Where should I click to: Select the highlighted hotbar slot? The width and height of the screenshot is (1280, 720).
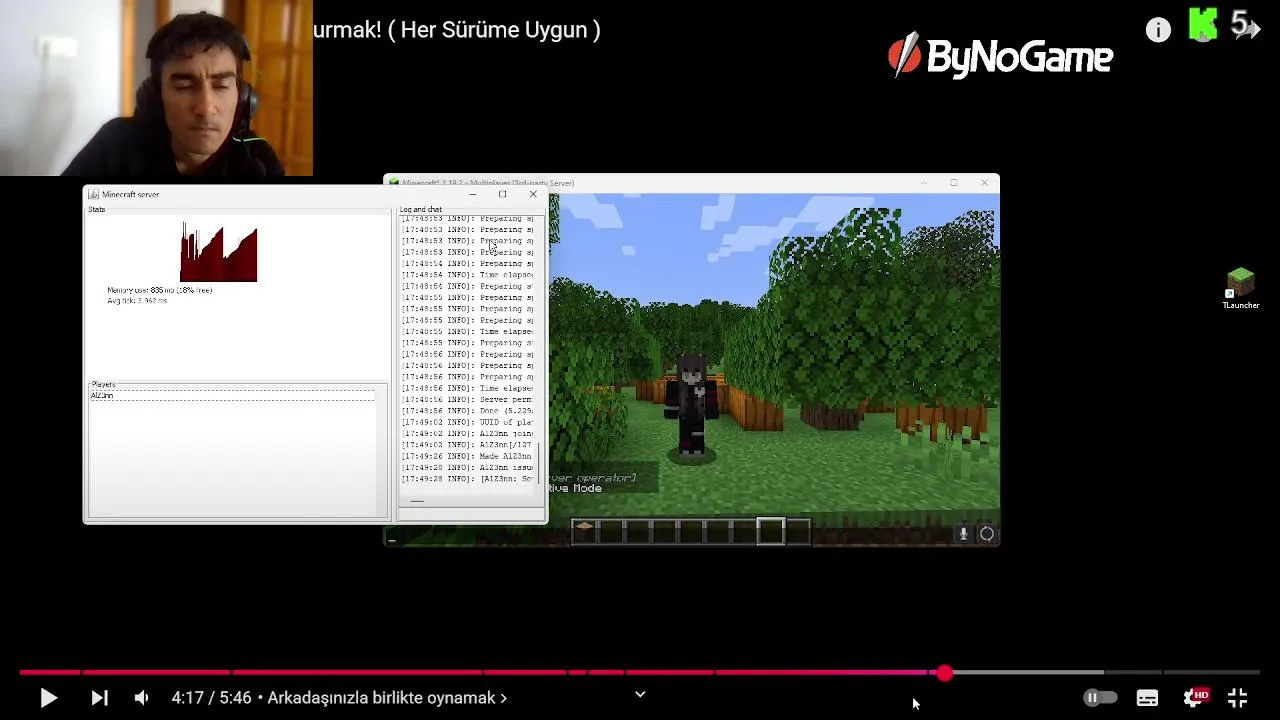[771, 531]
